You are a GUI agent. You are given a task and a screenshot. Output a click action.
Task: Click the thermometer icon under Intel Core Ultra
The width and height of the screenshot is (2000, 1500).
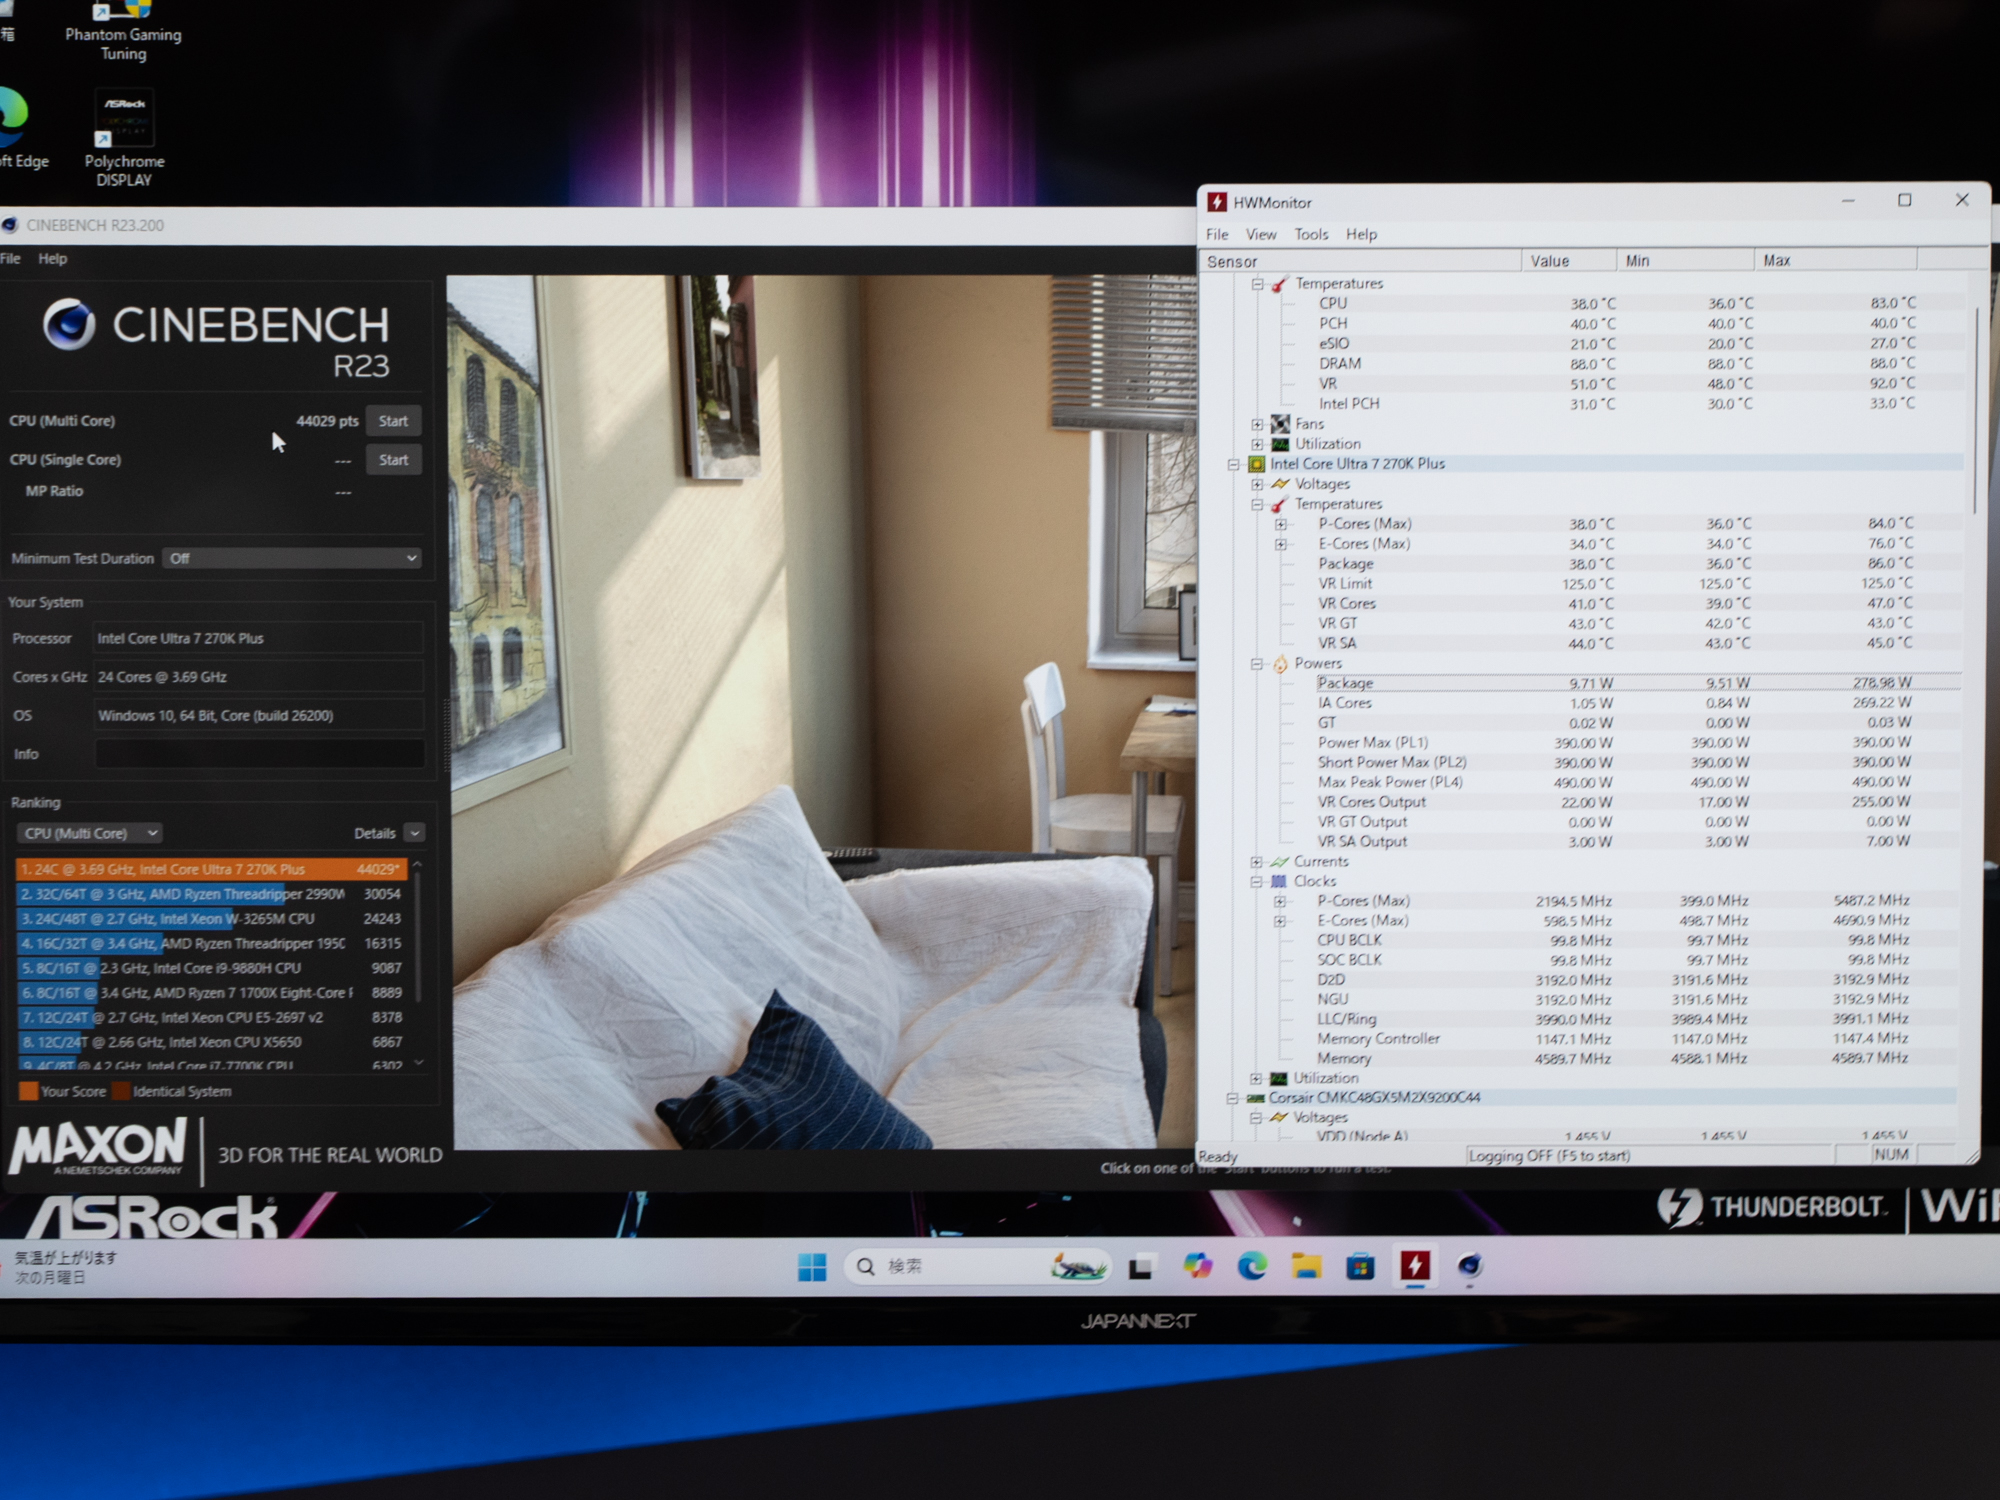(x=1280, y=504)
